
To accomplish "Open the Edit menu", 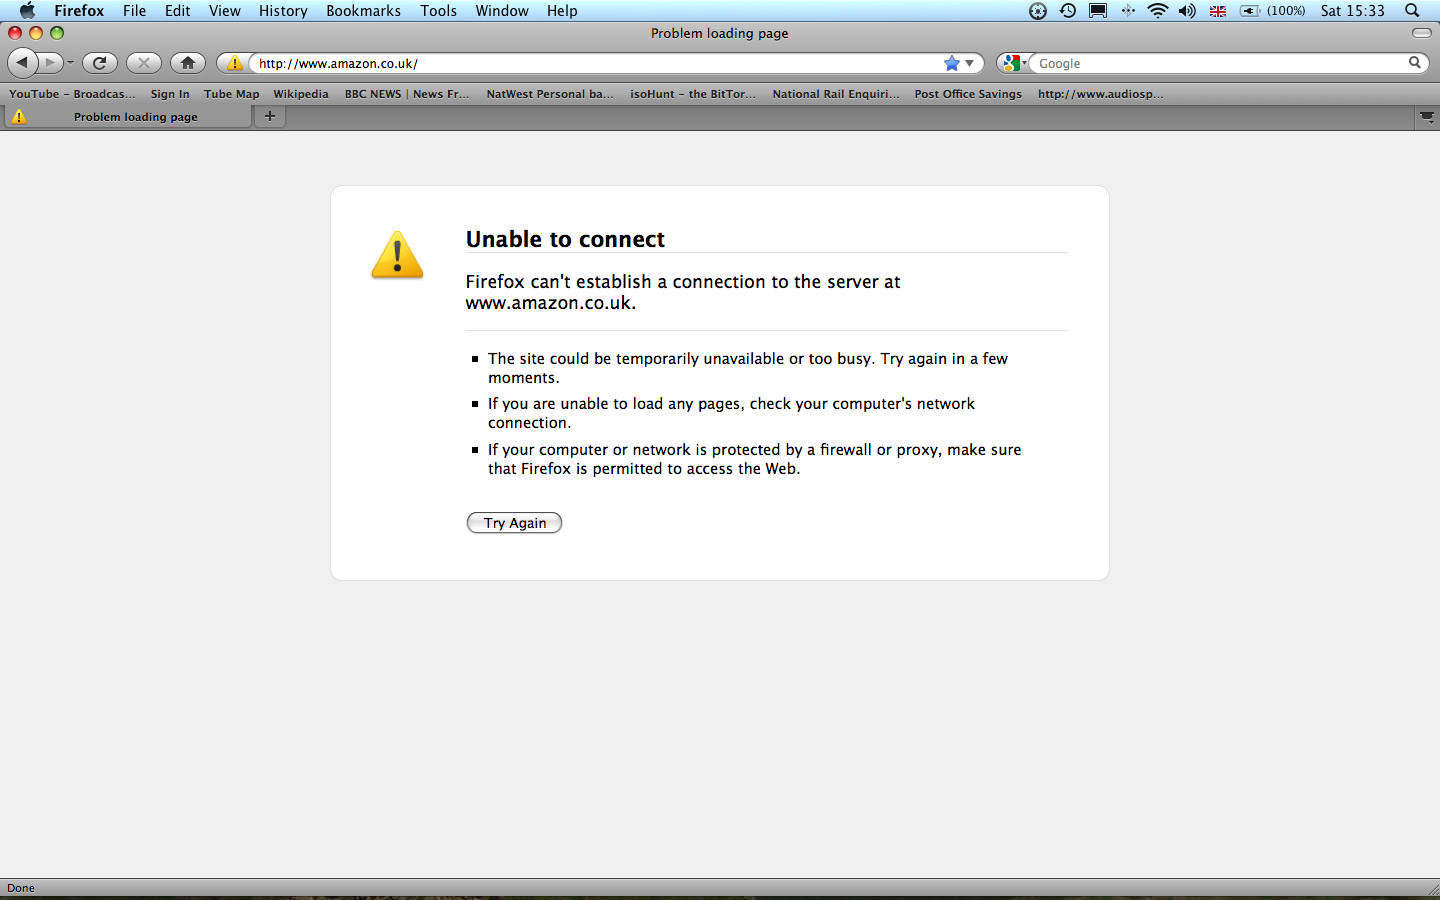I will point(178,11).
